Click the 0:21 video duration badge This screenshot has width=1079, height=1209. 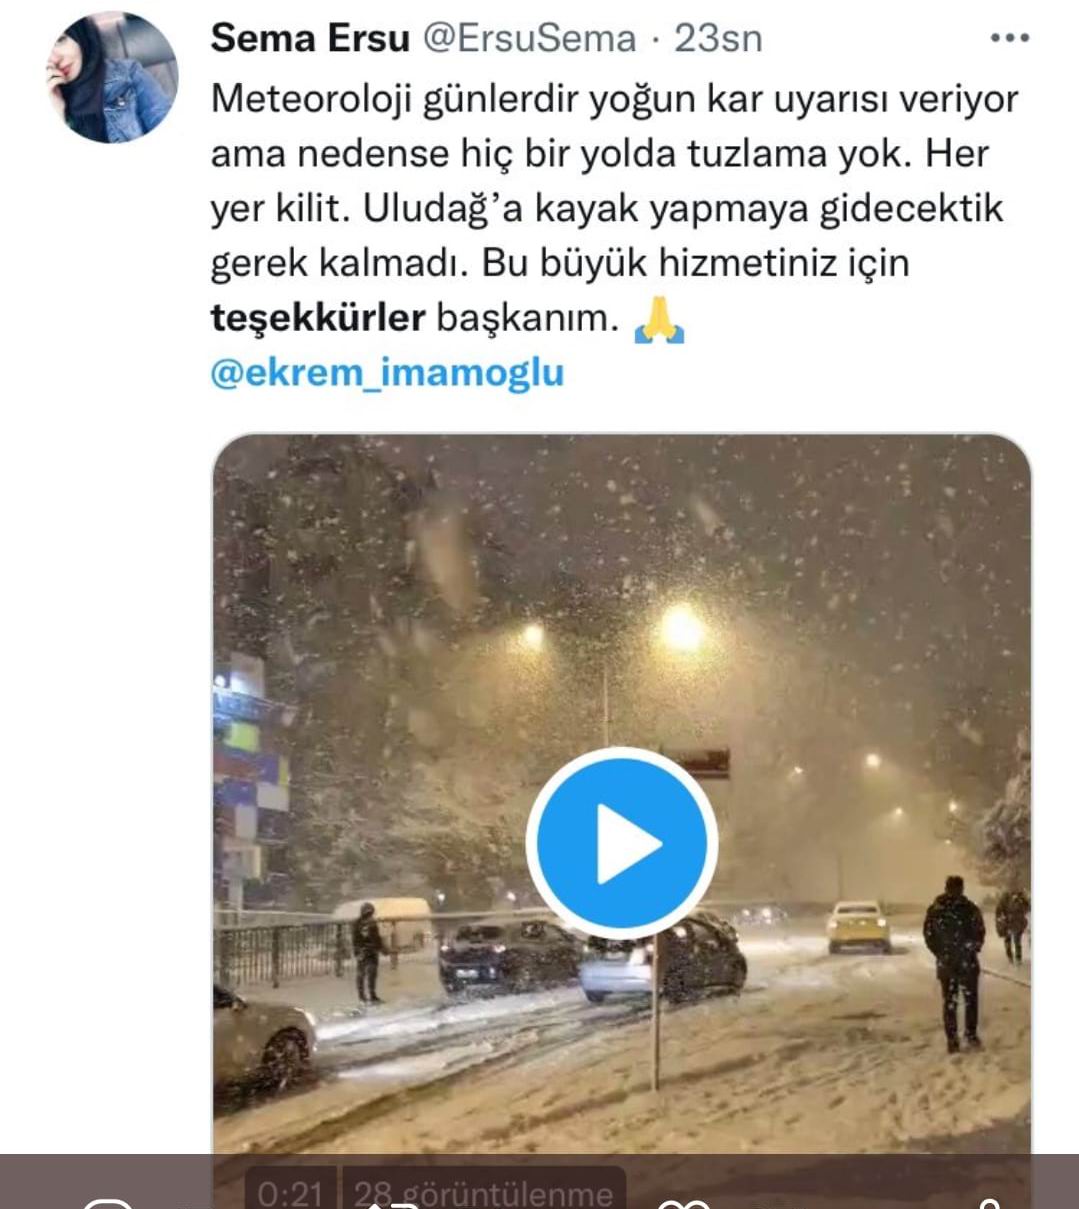(291, 1192)
